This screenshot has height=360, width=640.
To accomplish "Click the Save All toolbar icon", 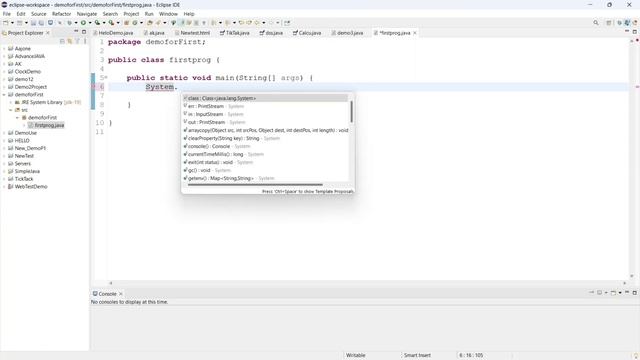I will 41,23.
